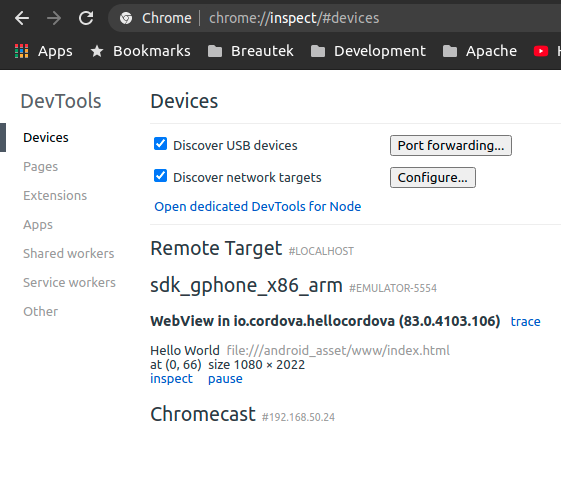Viewport: 561px width, 483px height.
Task: Click the size 1080 × 2022 text
Action: [257, 365]
